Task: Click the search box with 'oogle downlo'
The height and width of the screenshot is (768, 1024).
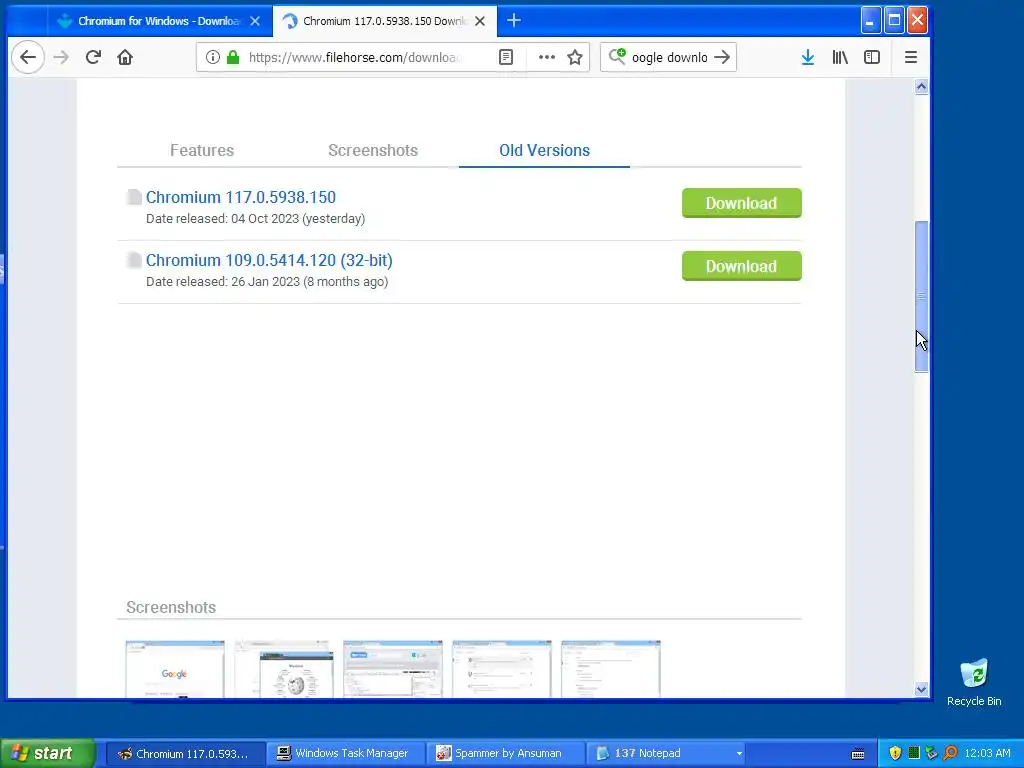Action: (669, 57)
